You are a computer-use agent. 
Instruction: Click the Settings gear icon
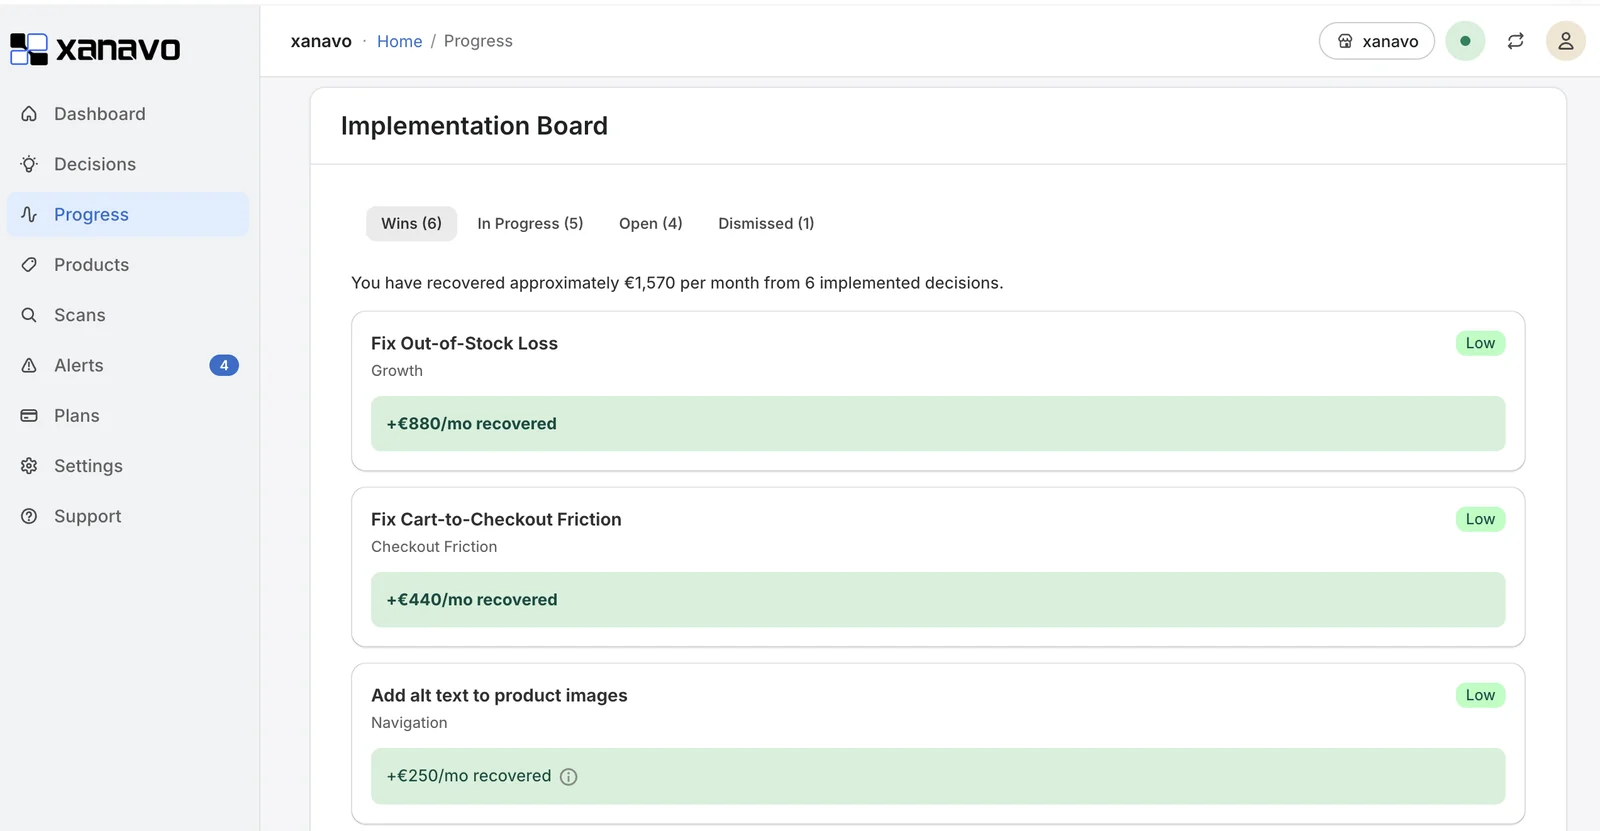coord(29,466)
